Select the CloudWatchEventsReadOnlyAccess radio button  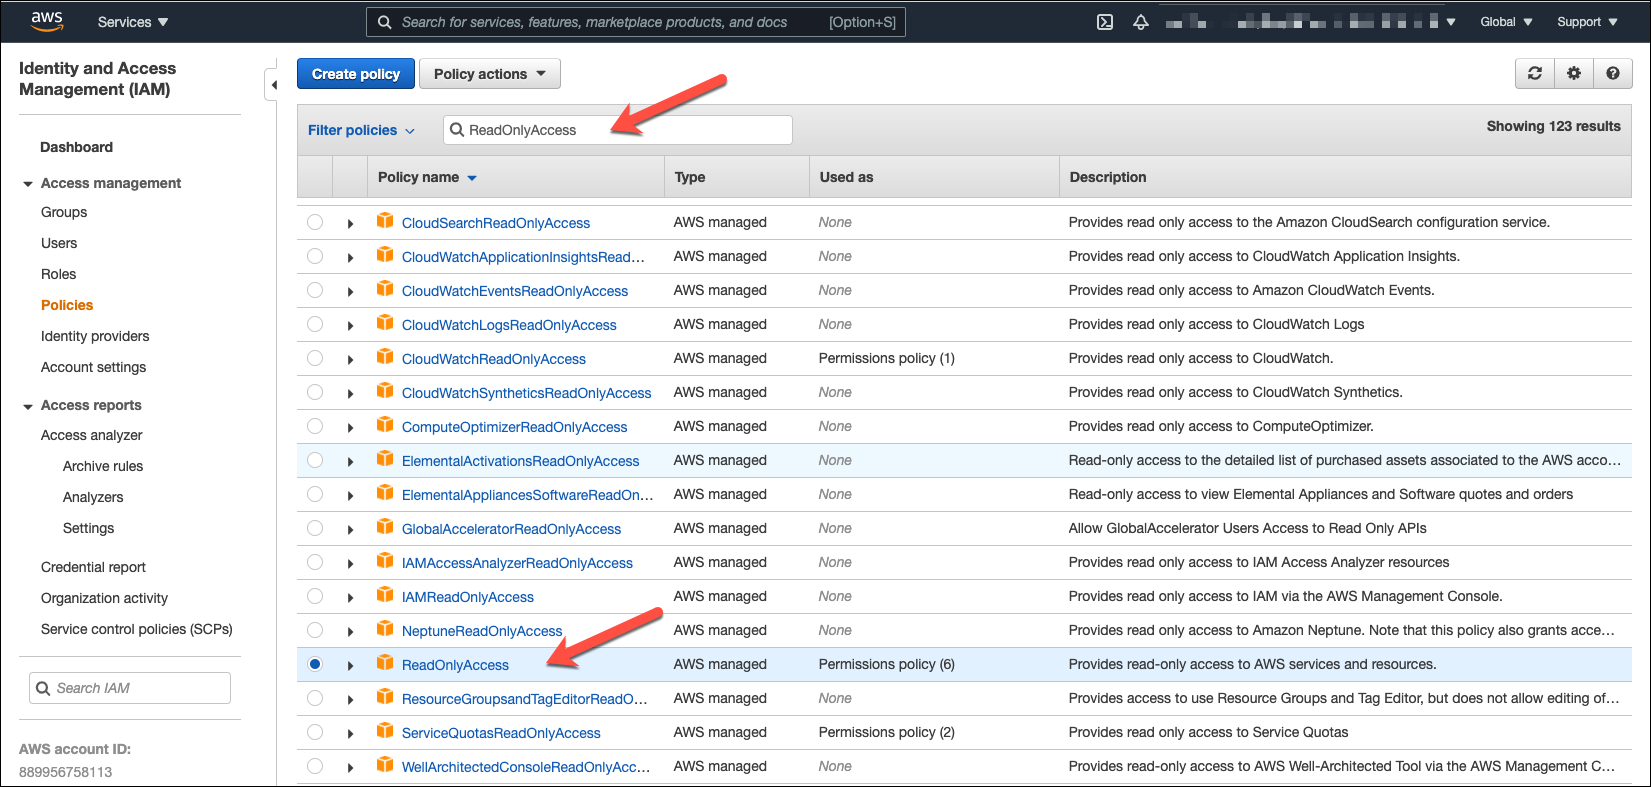point(315,290)
